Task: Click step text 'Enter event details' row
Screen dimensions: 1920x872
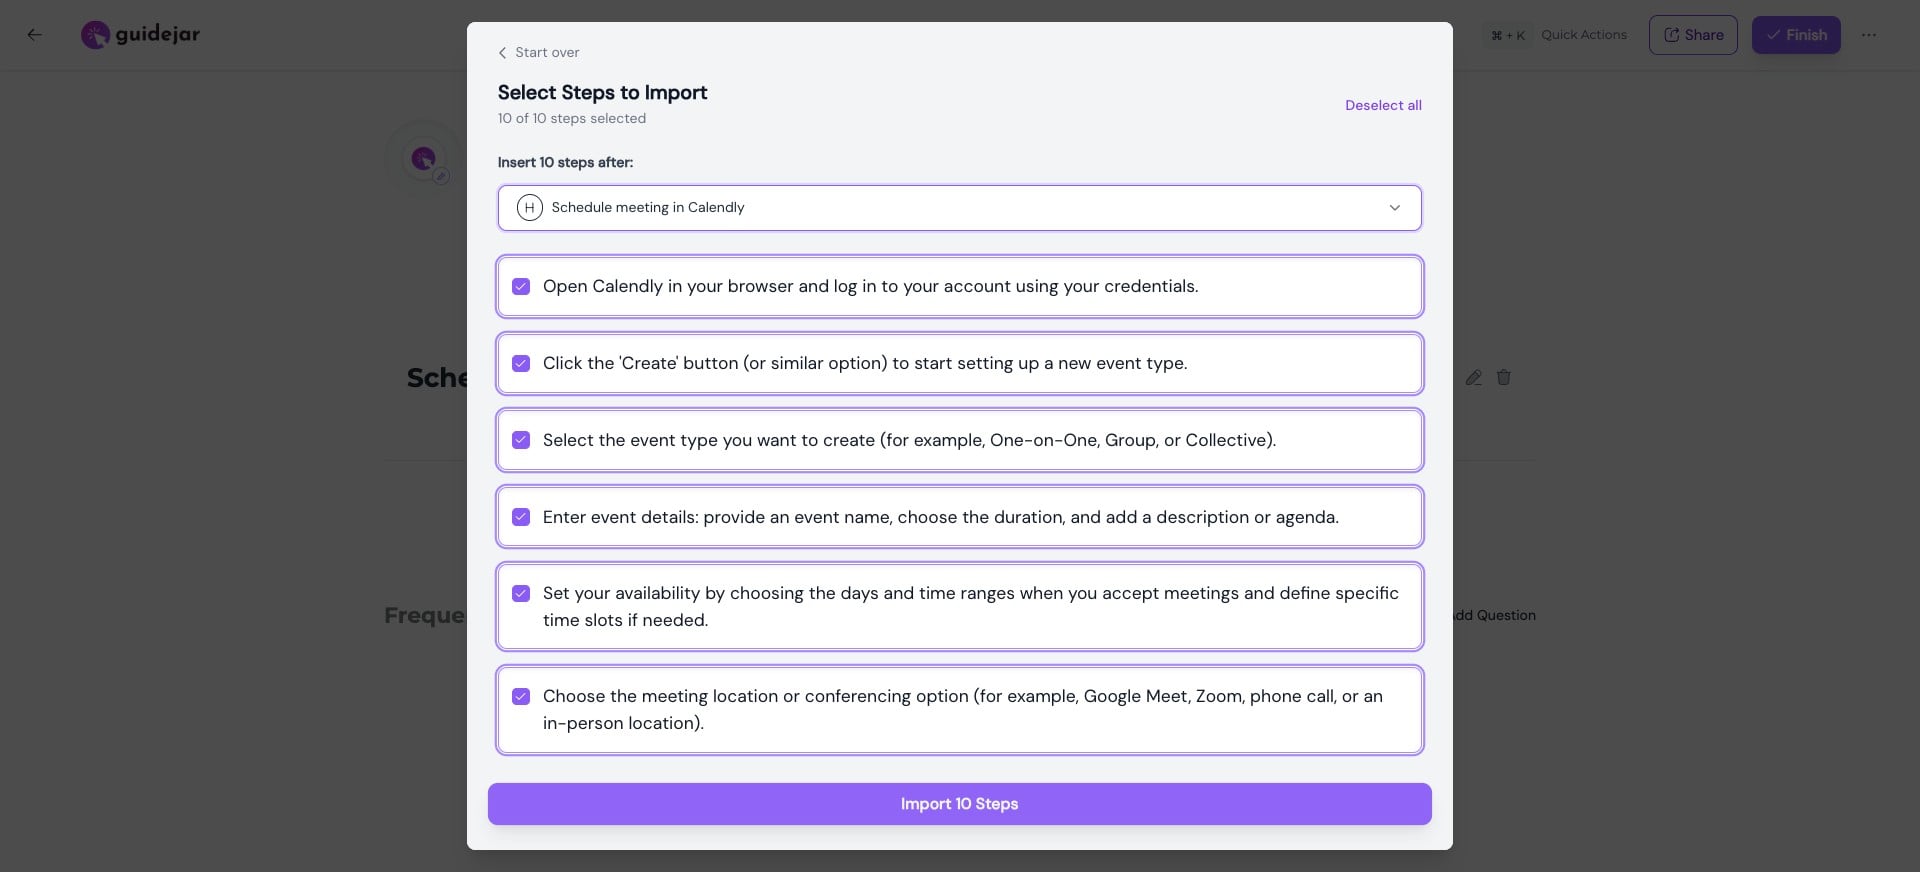Action: click(941, 517)
